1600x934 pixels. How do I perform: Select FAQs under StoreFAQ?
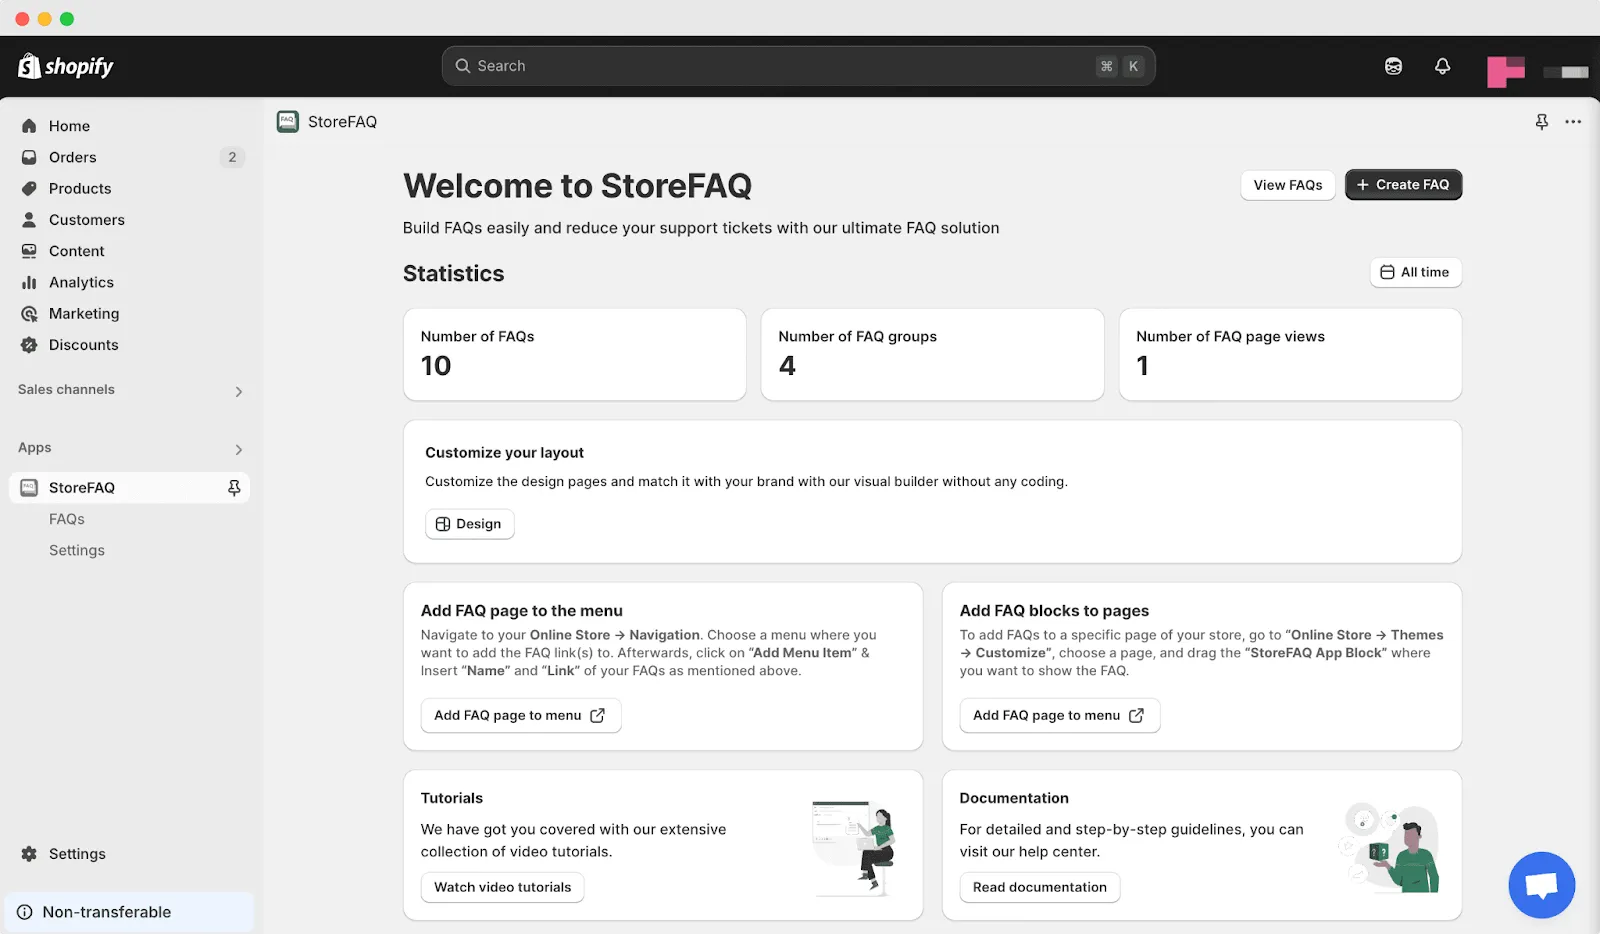click(67, 519)
